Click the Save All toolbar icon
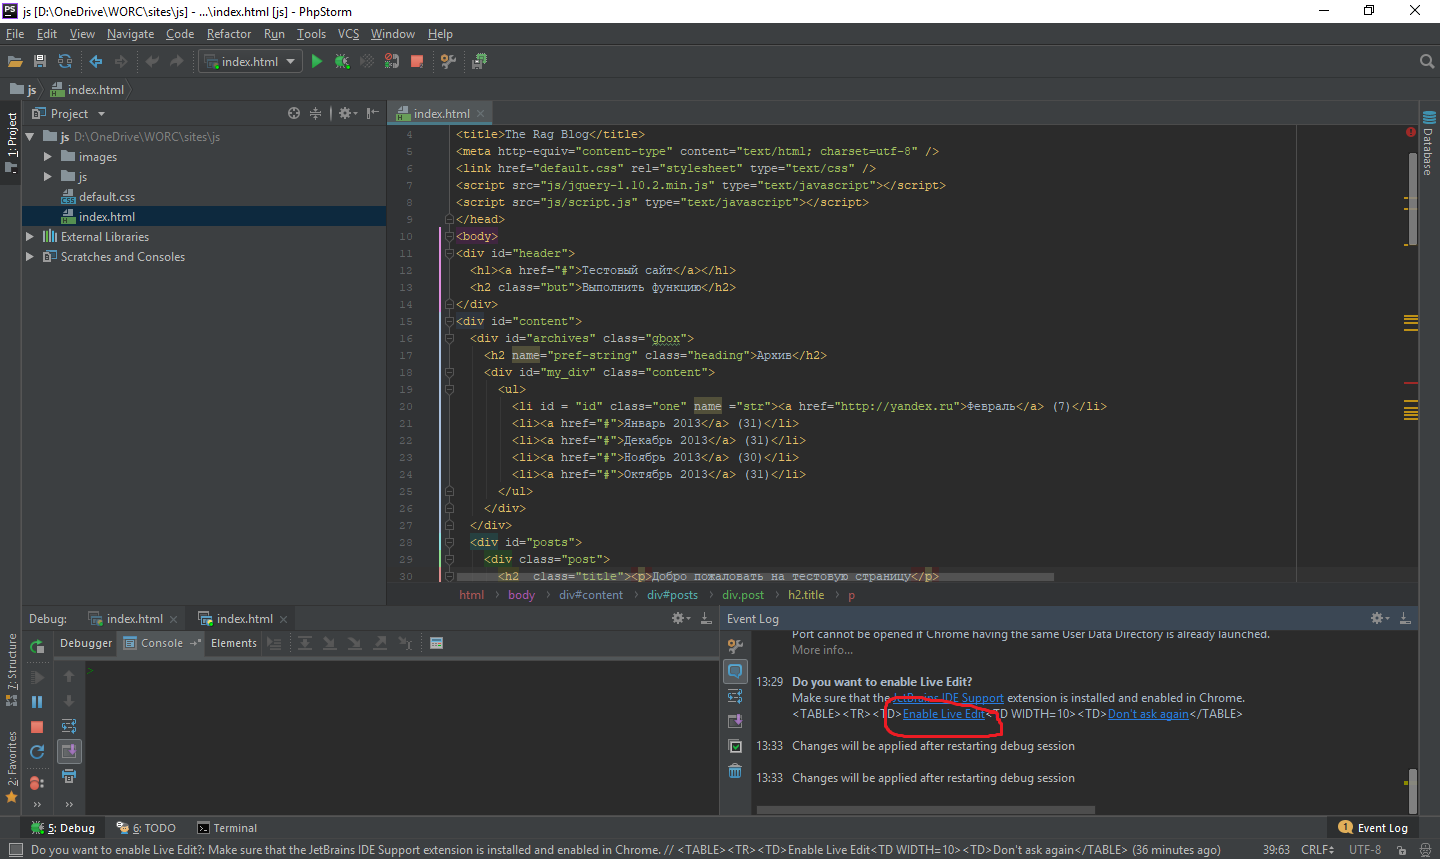Screen dimensions: 1440x859 [40, 62]
